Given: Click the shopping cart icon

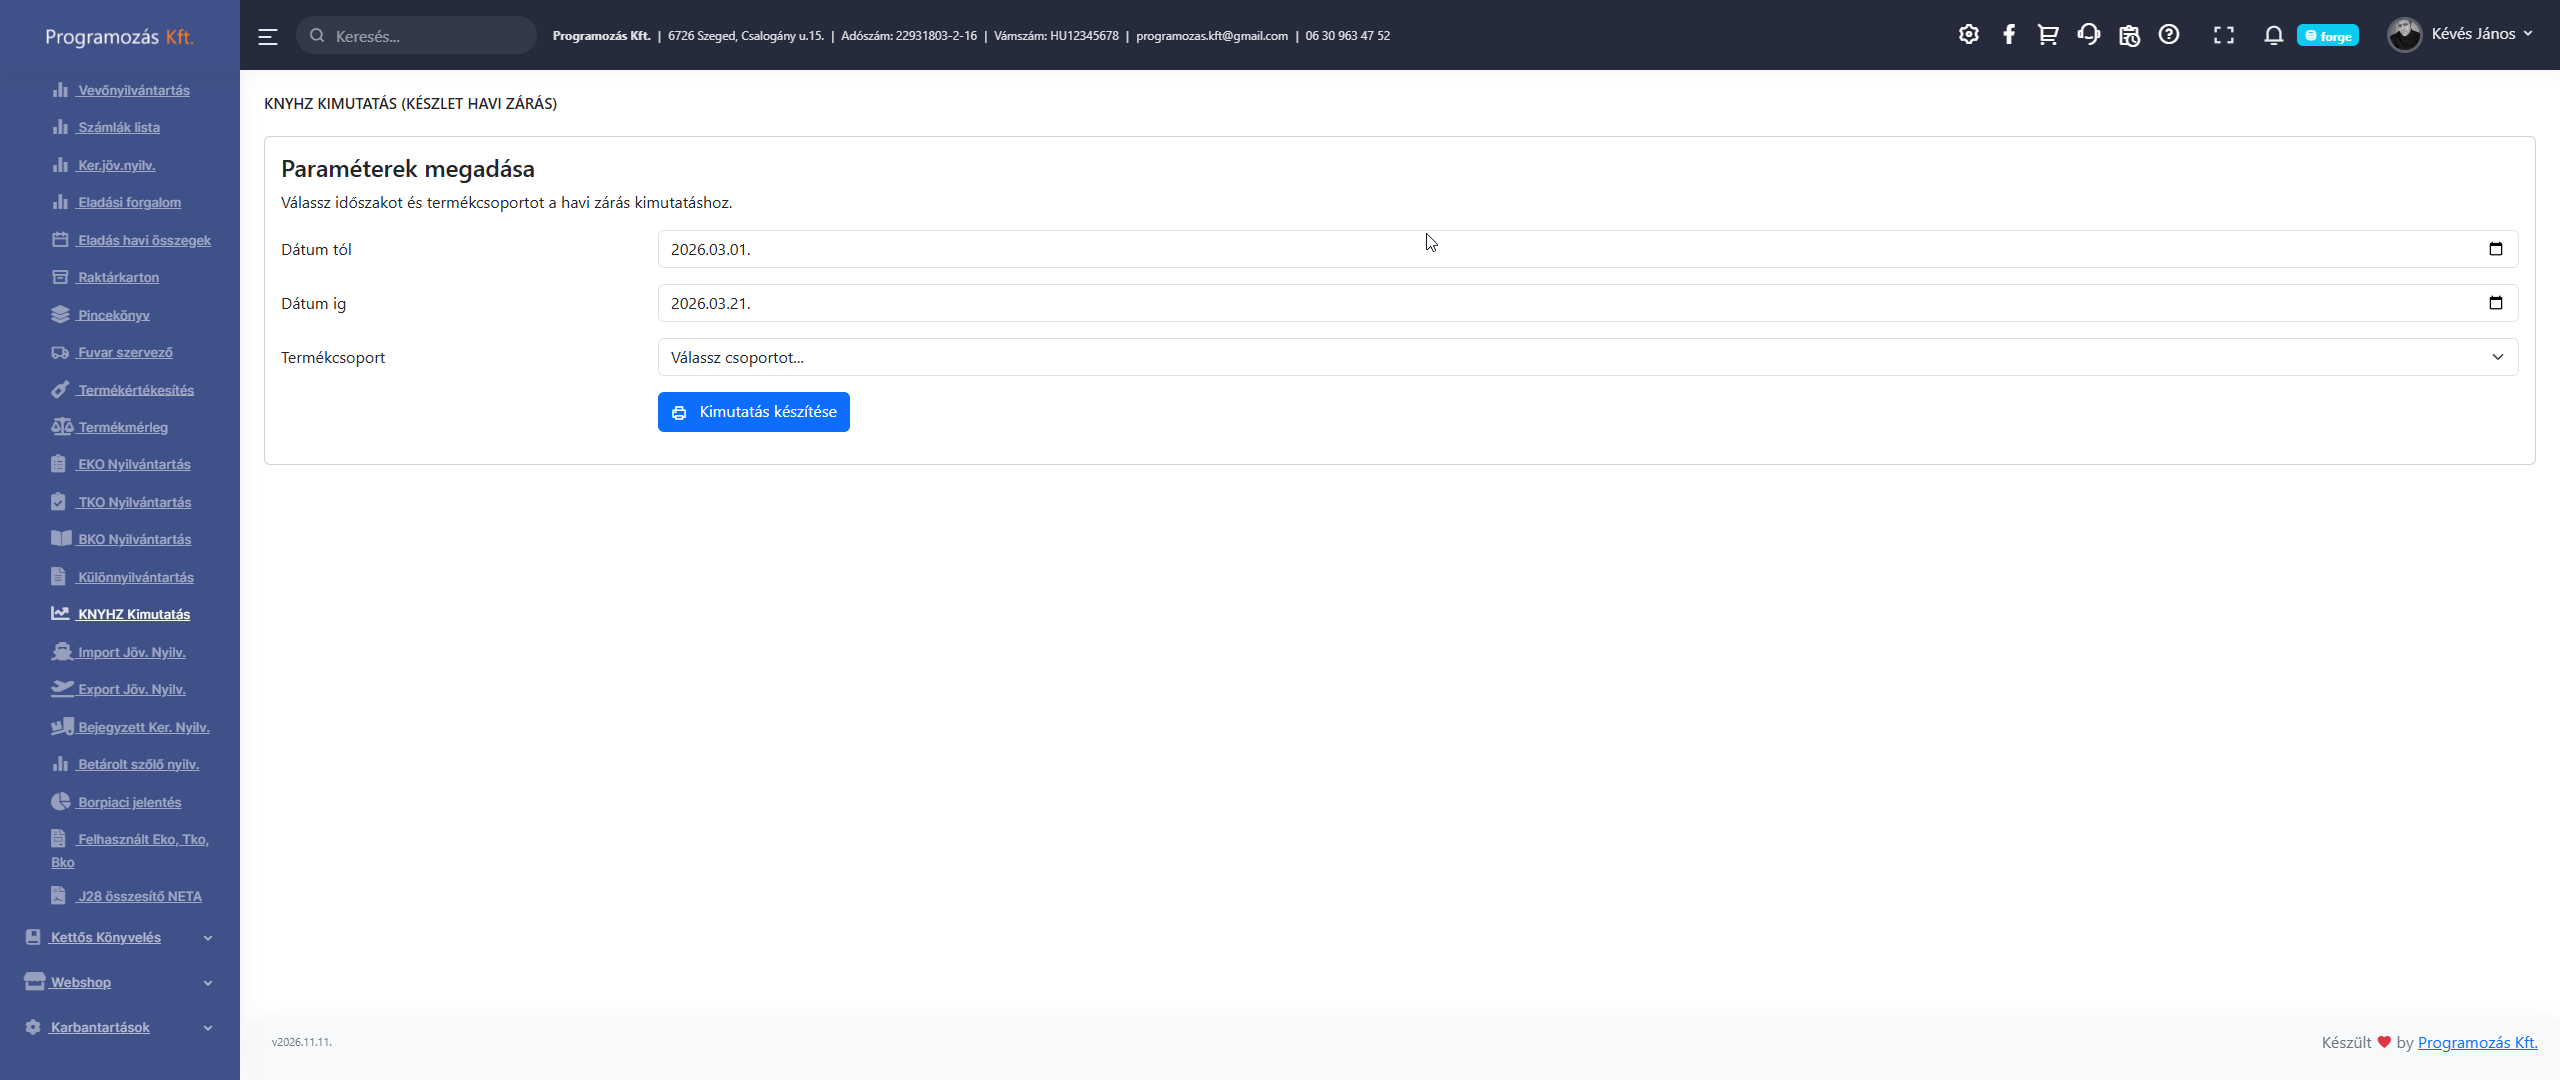Looking at the screenshot, I should tap(2048, 35).
